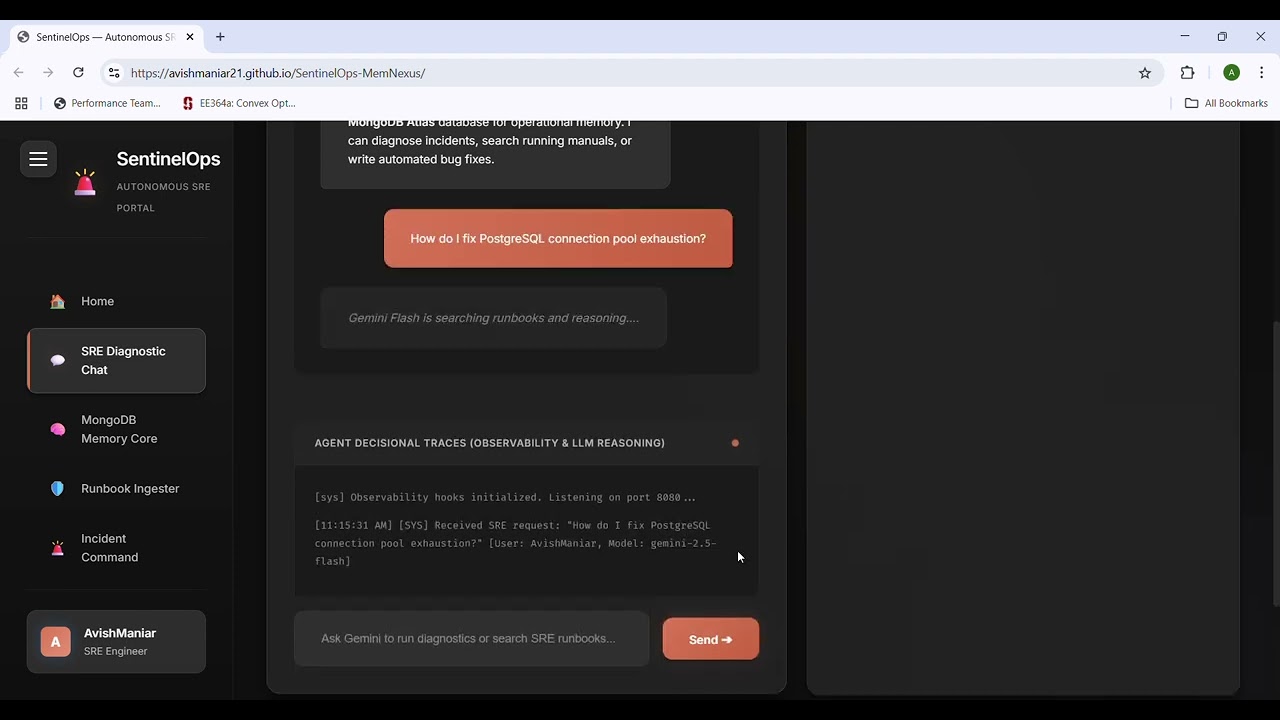This screenshot has height=720, width=1280.
Task: Click the Runbook Ingester shield icon
Action: tap(57, 489)
